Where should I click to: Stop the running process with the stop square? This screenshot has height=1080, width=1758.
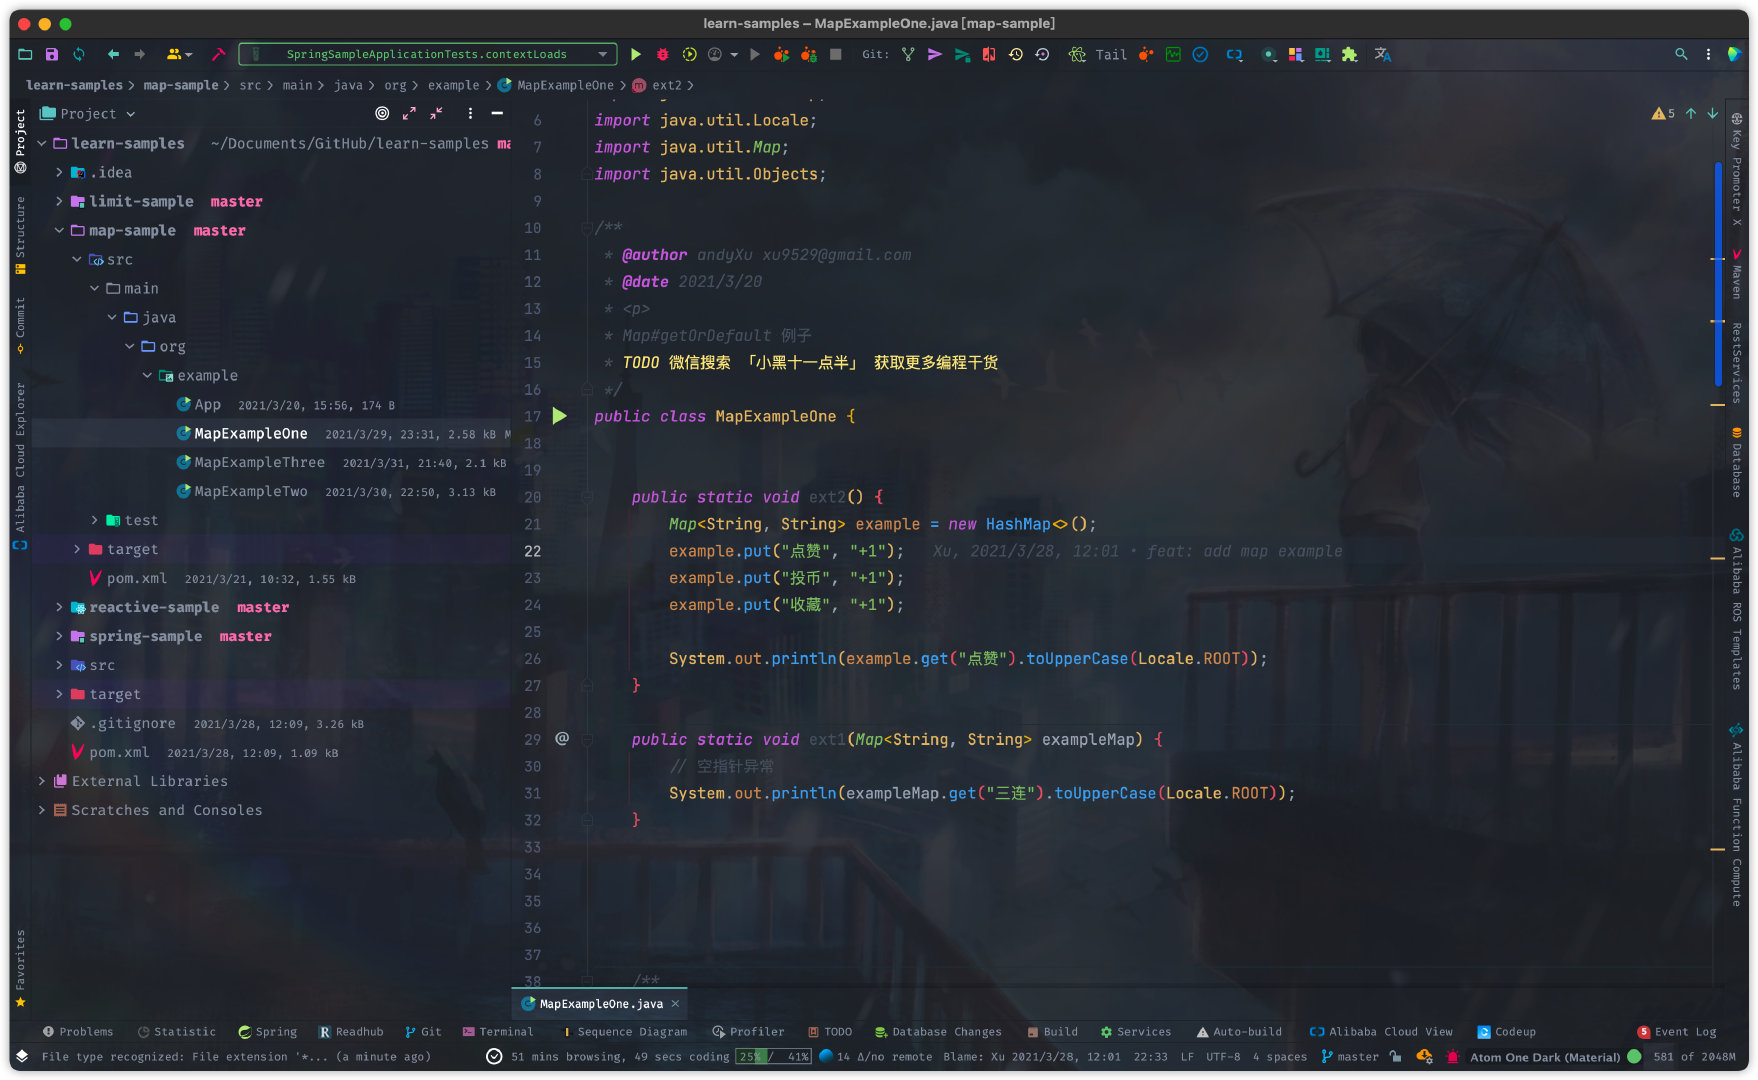click(x=836, y=54)
